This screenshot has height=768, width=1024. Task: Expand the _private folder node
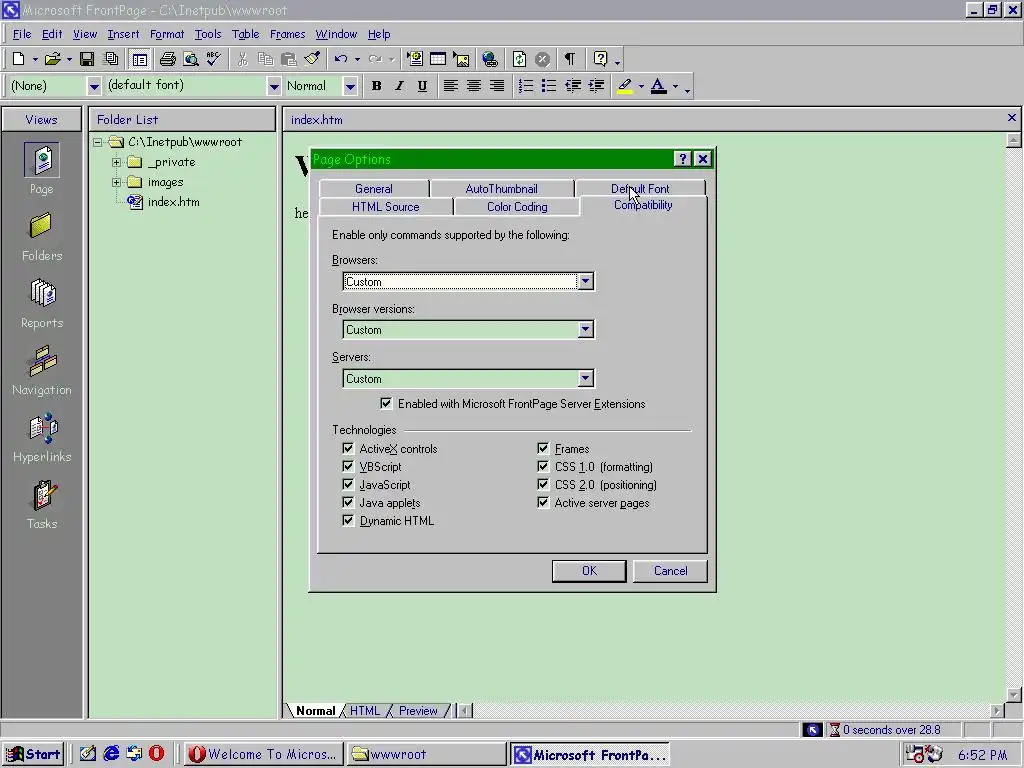tap(116, 162)
